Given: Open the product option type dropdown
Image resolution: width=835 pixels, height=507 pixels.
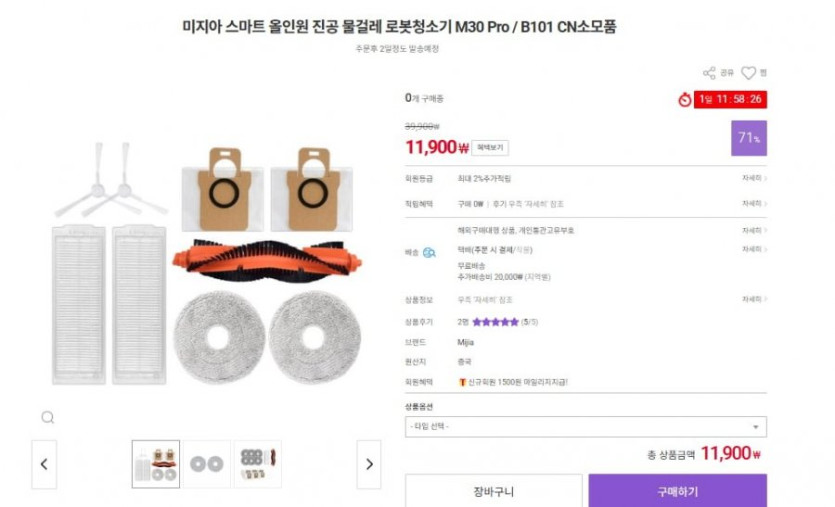Looking at the screenshot, I should (586, 427).
